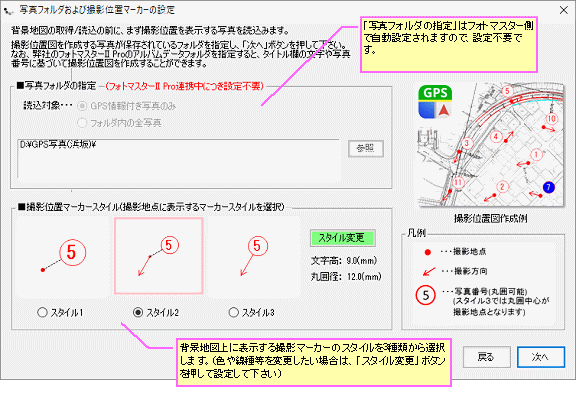Viewport: 576px width, 396px height.
Task: Click the red 撮影方向 arrow legend icon
Action: (429, 271)
